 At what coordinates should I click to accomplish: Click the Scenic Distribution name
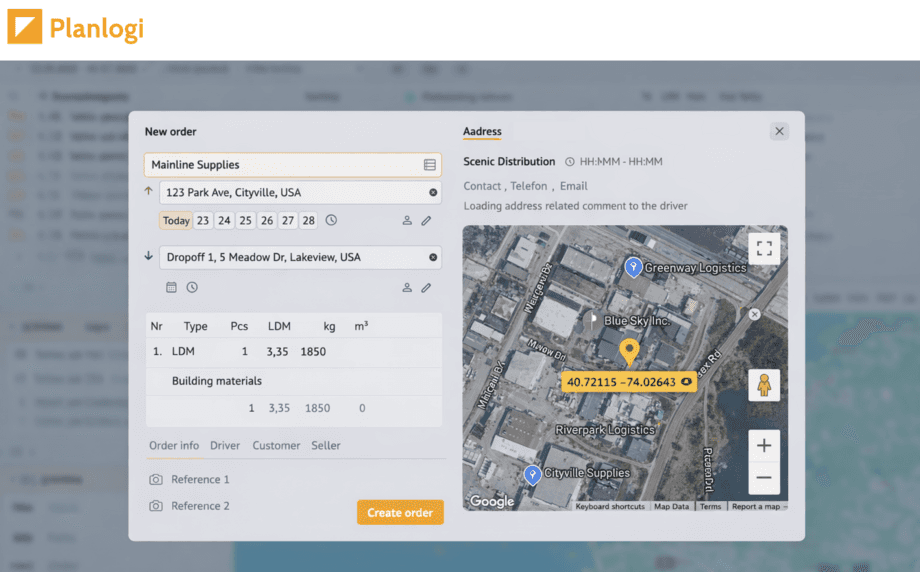coord(509,161)
